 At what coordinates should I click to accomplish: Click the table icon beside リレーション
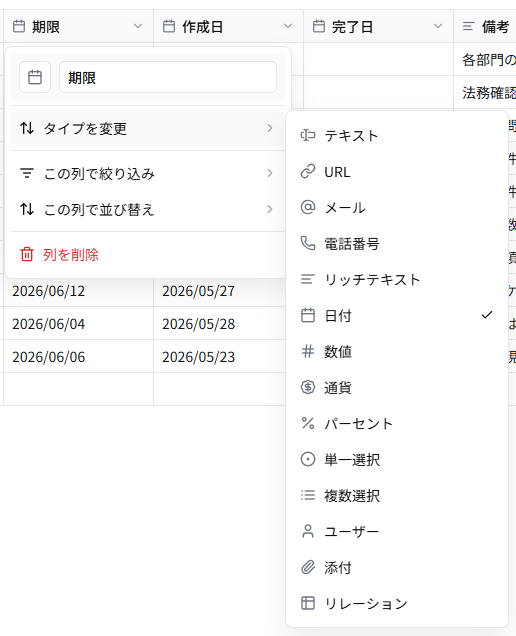click(308, 603)
